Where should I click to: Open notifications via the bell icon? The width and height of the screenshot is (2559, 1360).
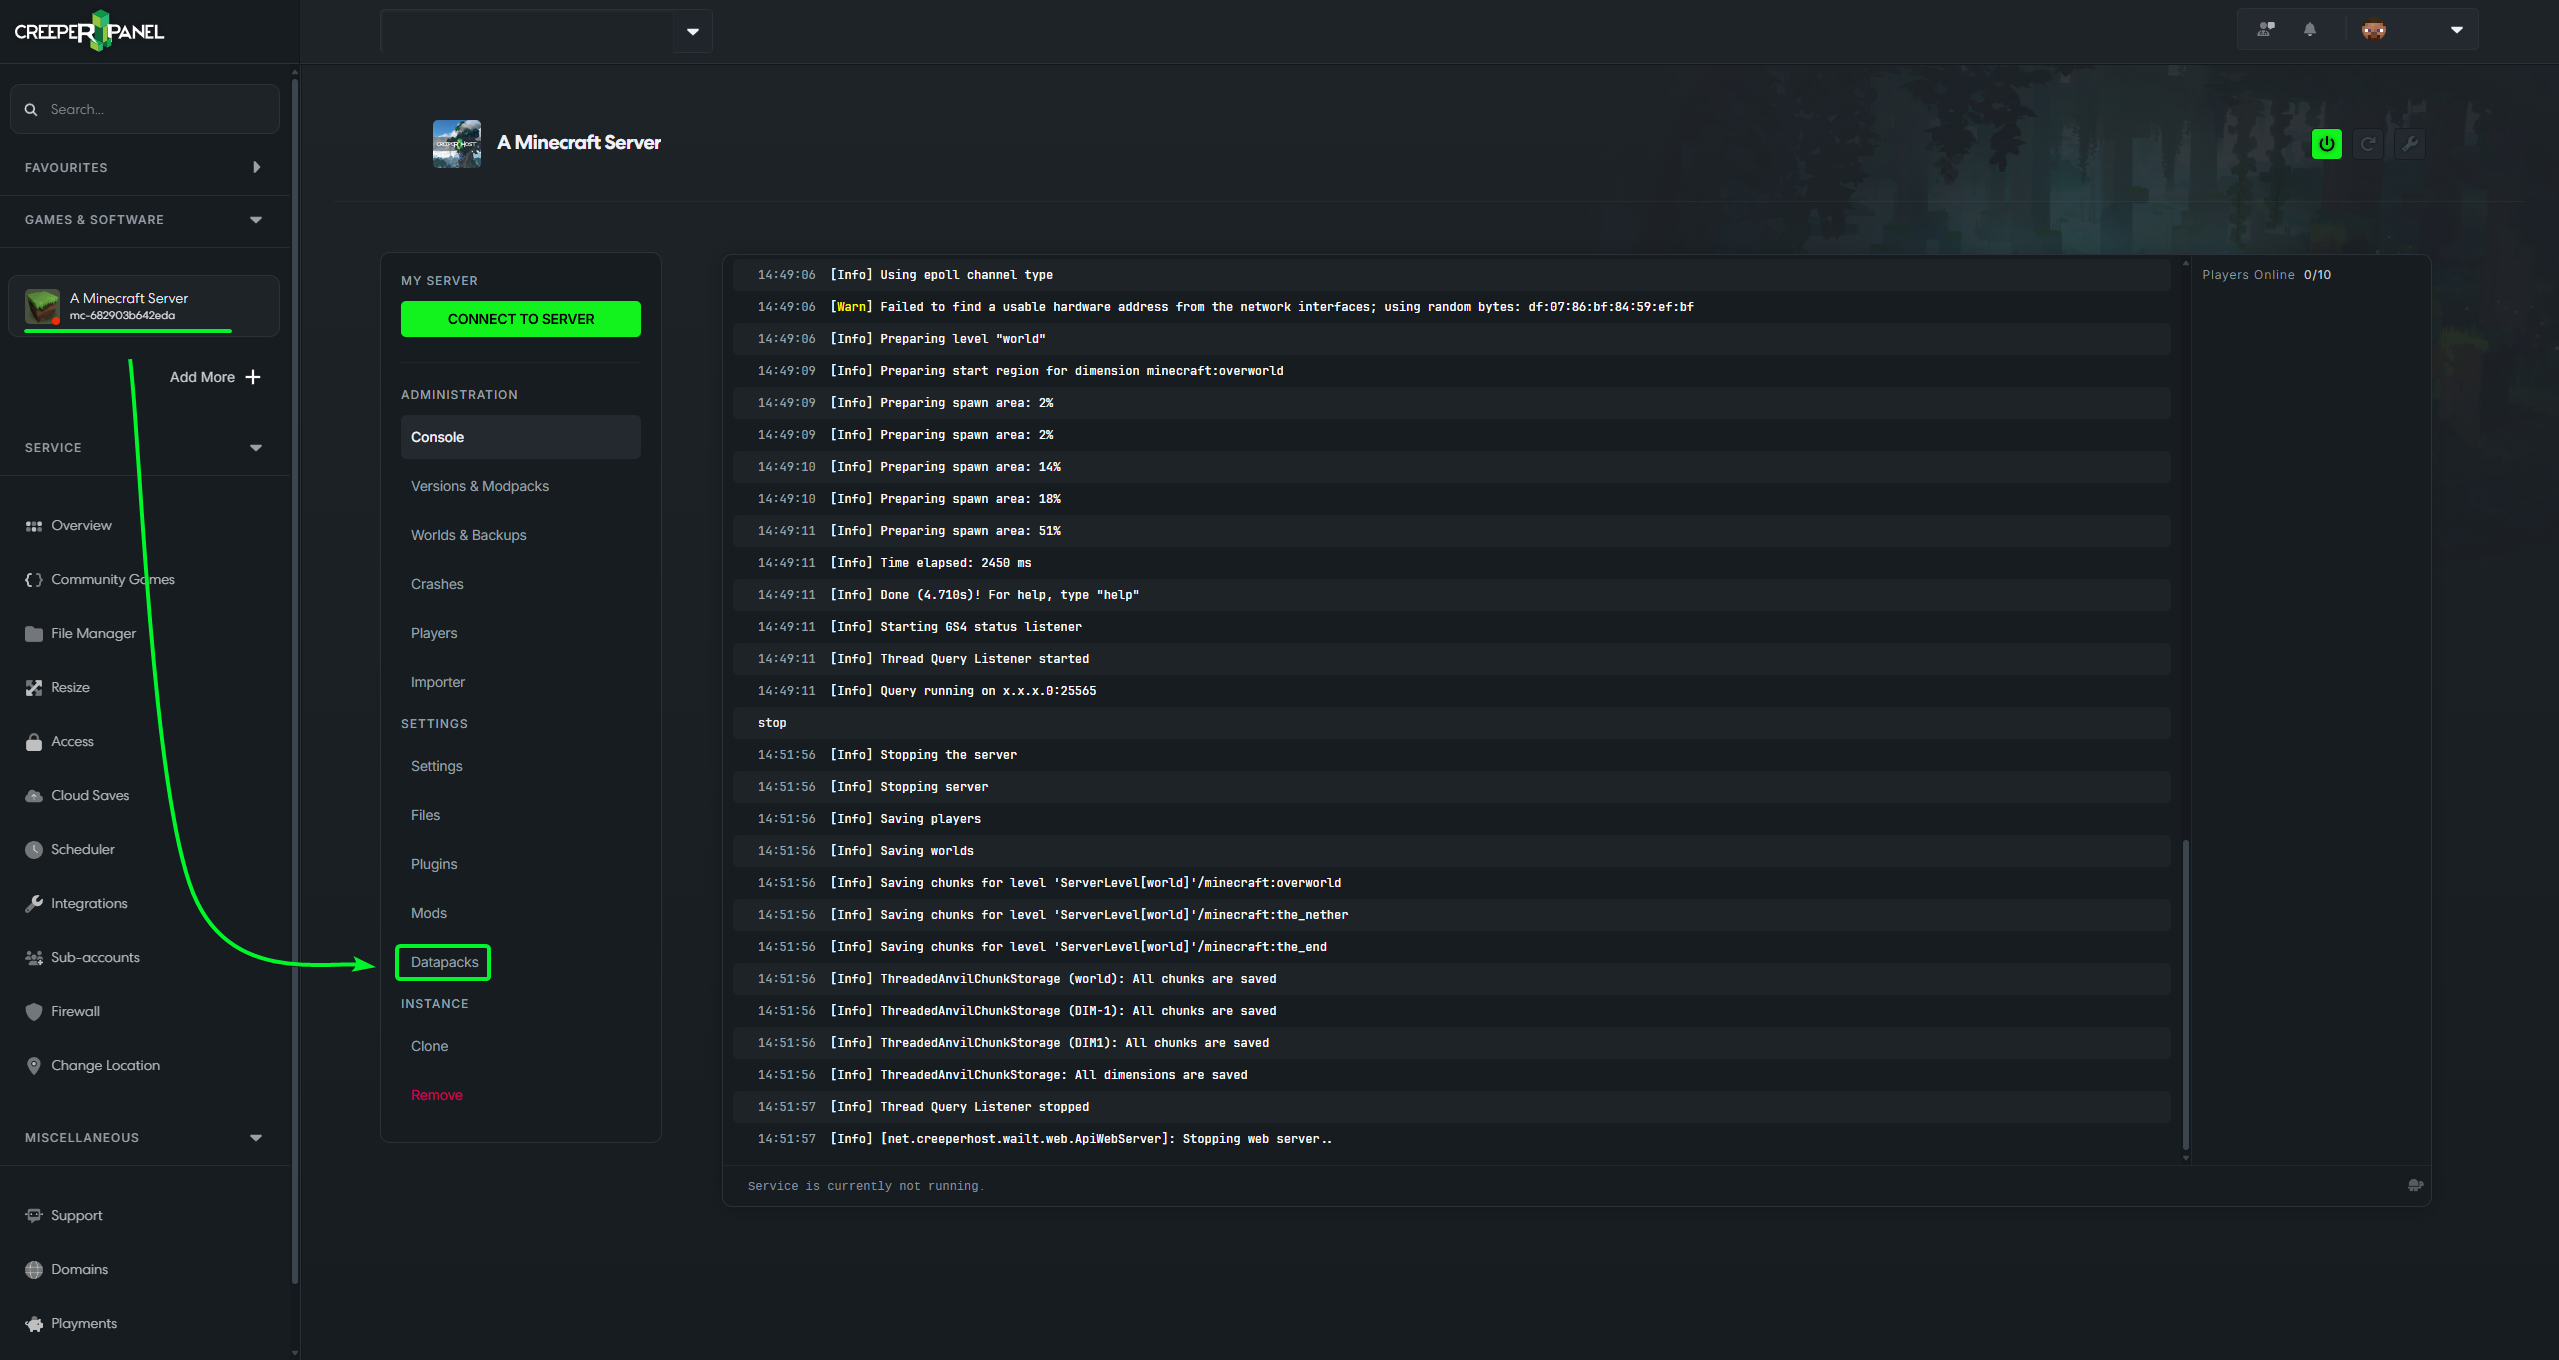click(2309, 29)
